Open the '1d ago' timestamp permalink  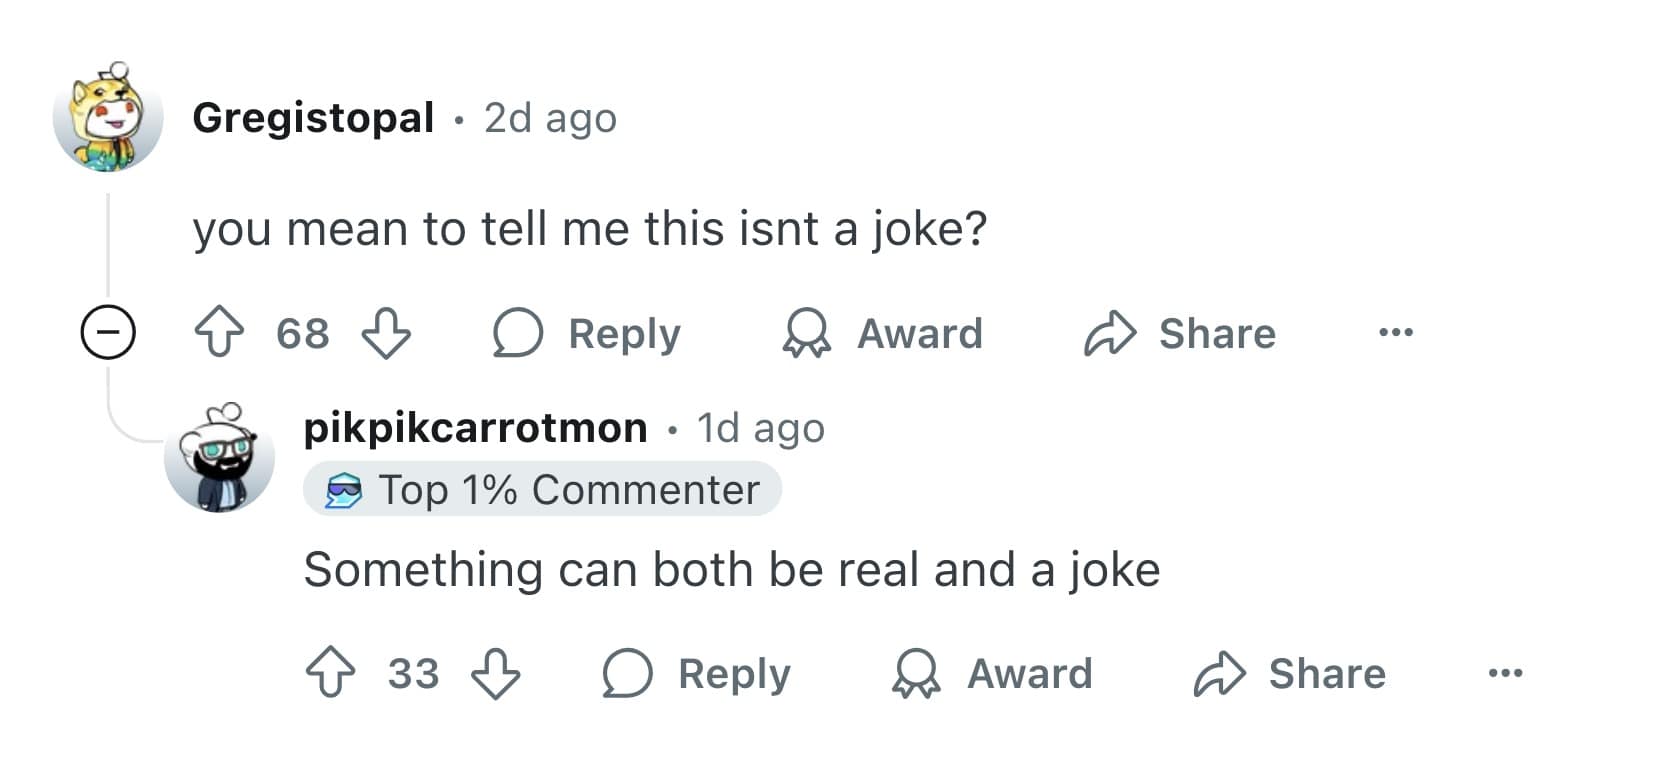tap(760, 428)
